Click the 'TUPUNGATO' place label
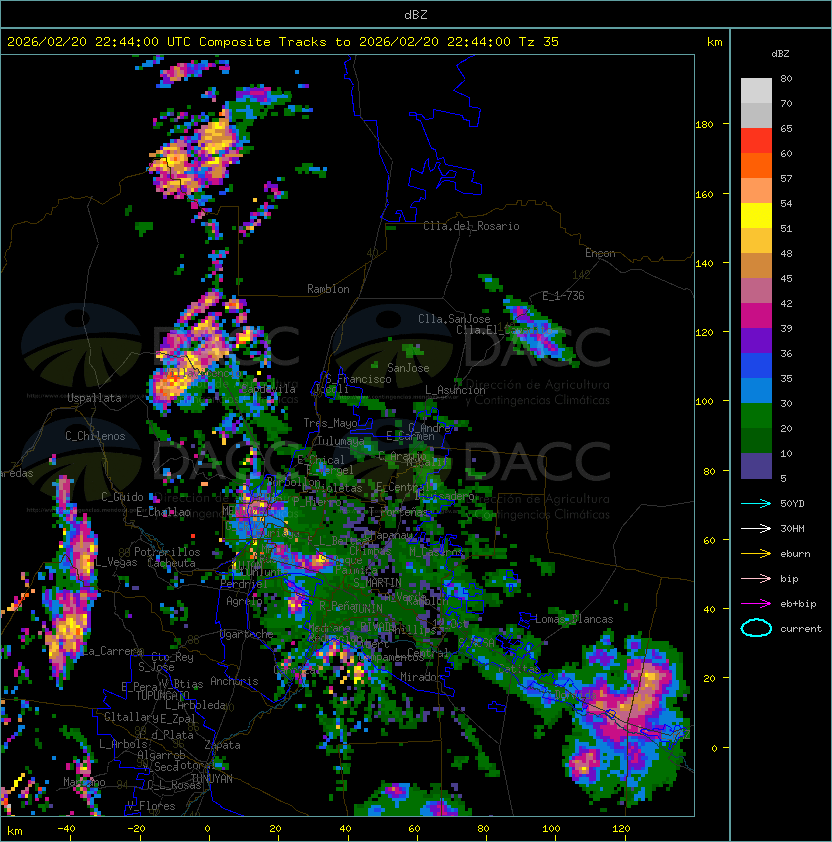Image resolution: width=832 pixels, height=842 pixels. pyautogui.click(x=163, y=696)
